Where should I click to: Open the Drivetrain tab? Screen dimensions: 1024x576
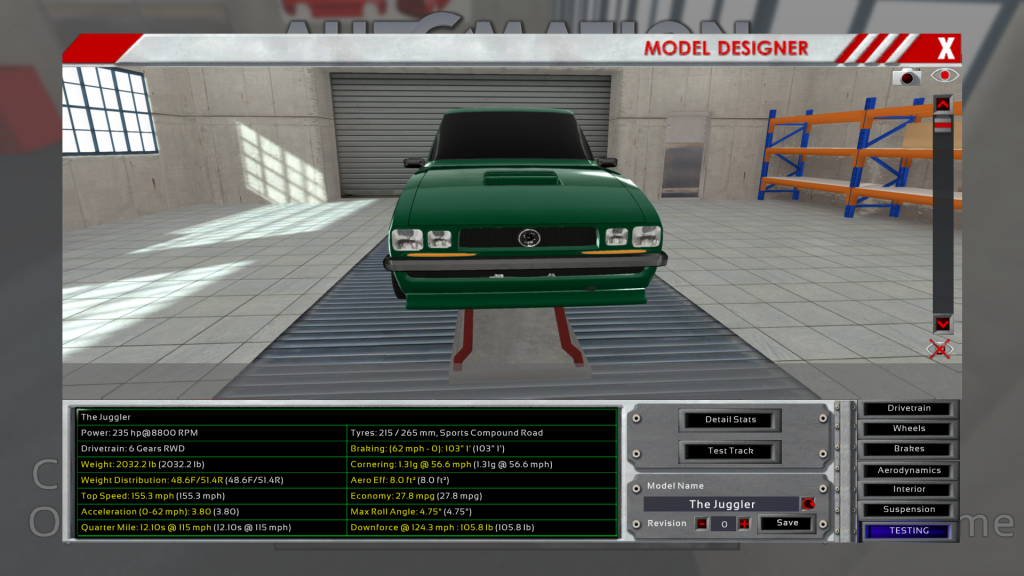(x=909, y=408)
